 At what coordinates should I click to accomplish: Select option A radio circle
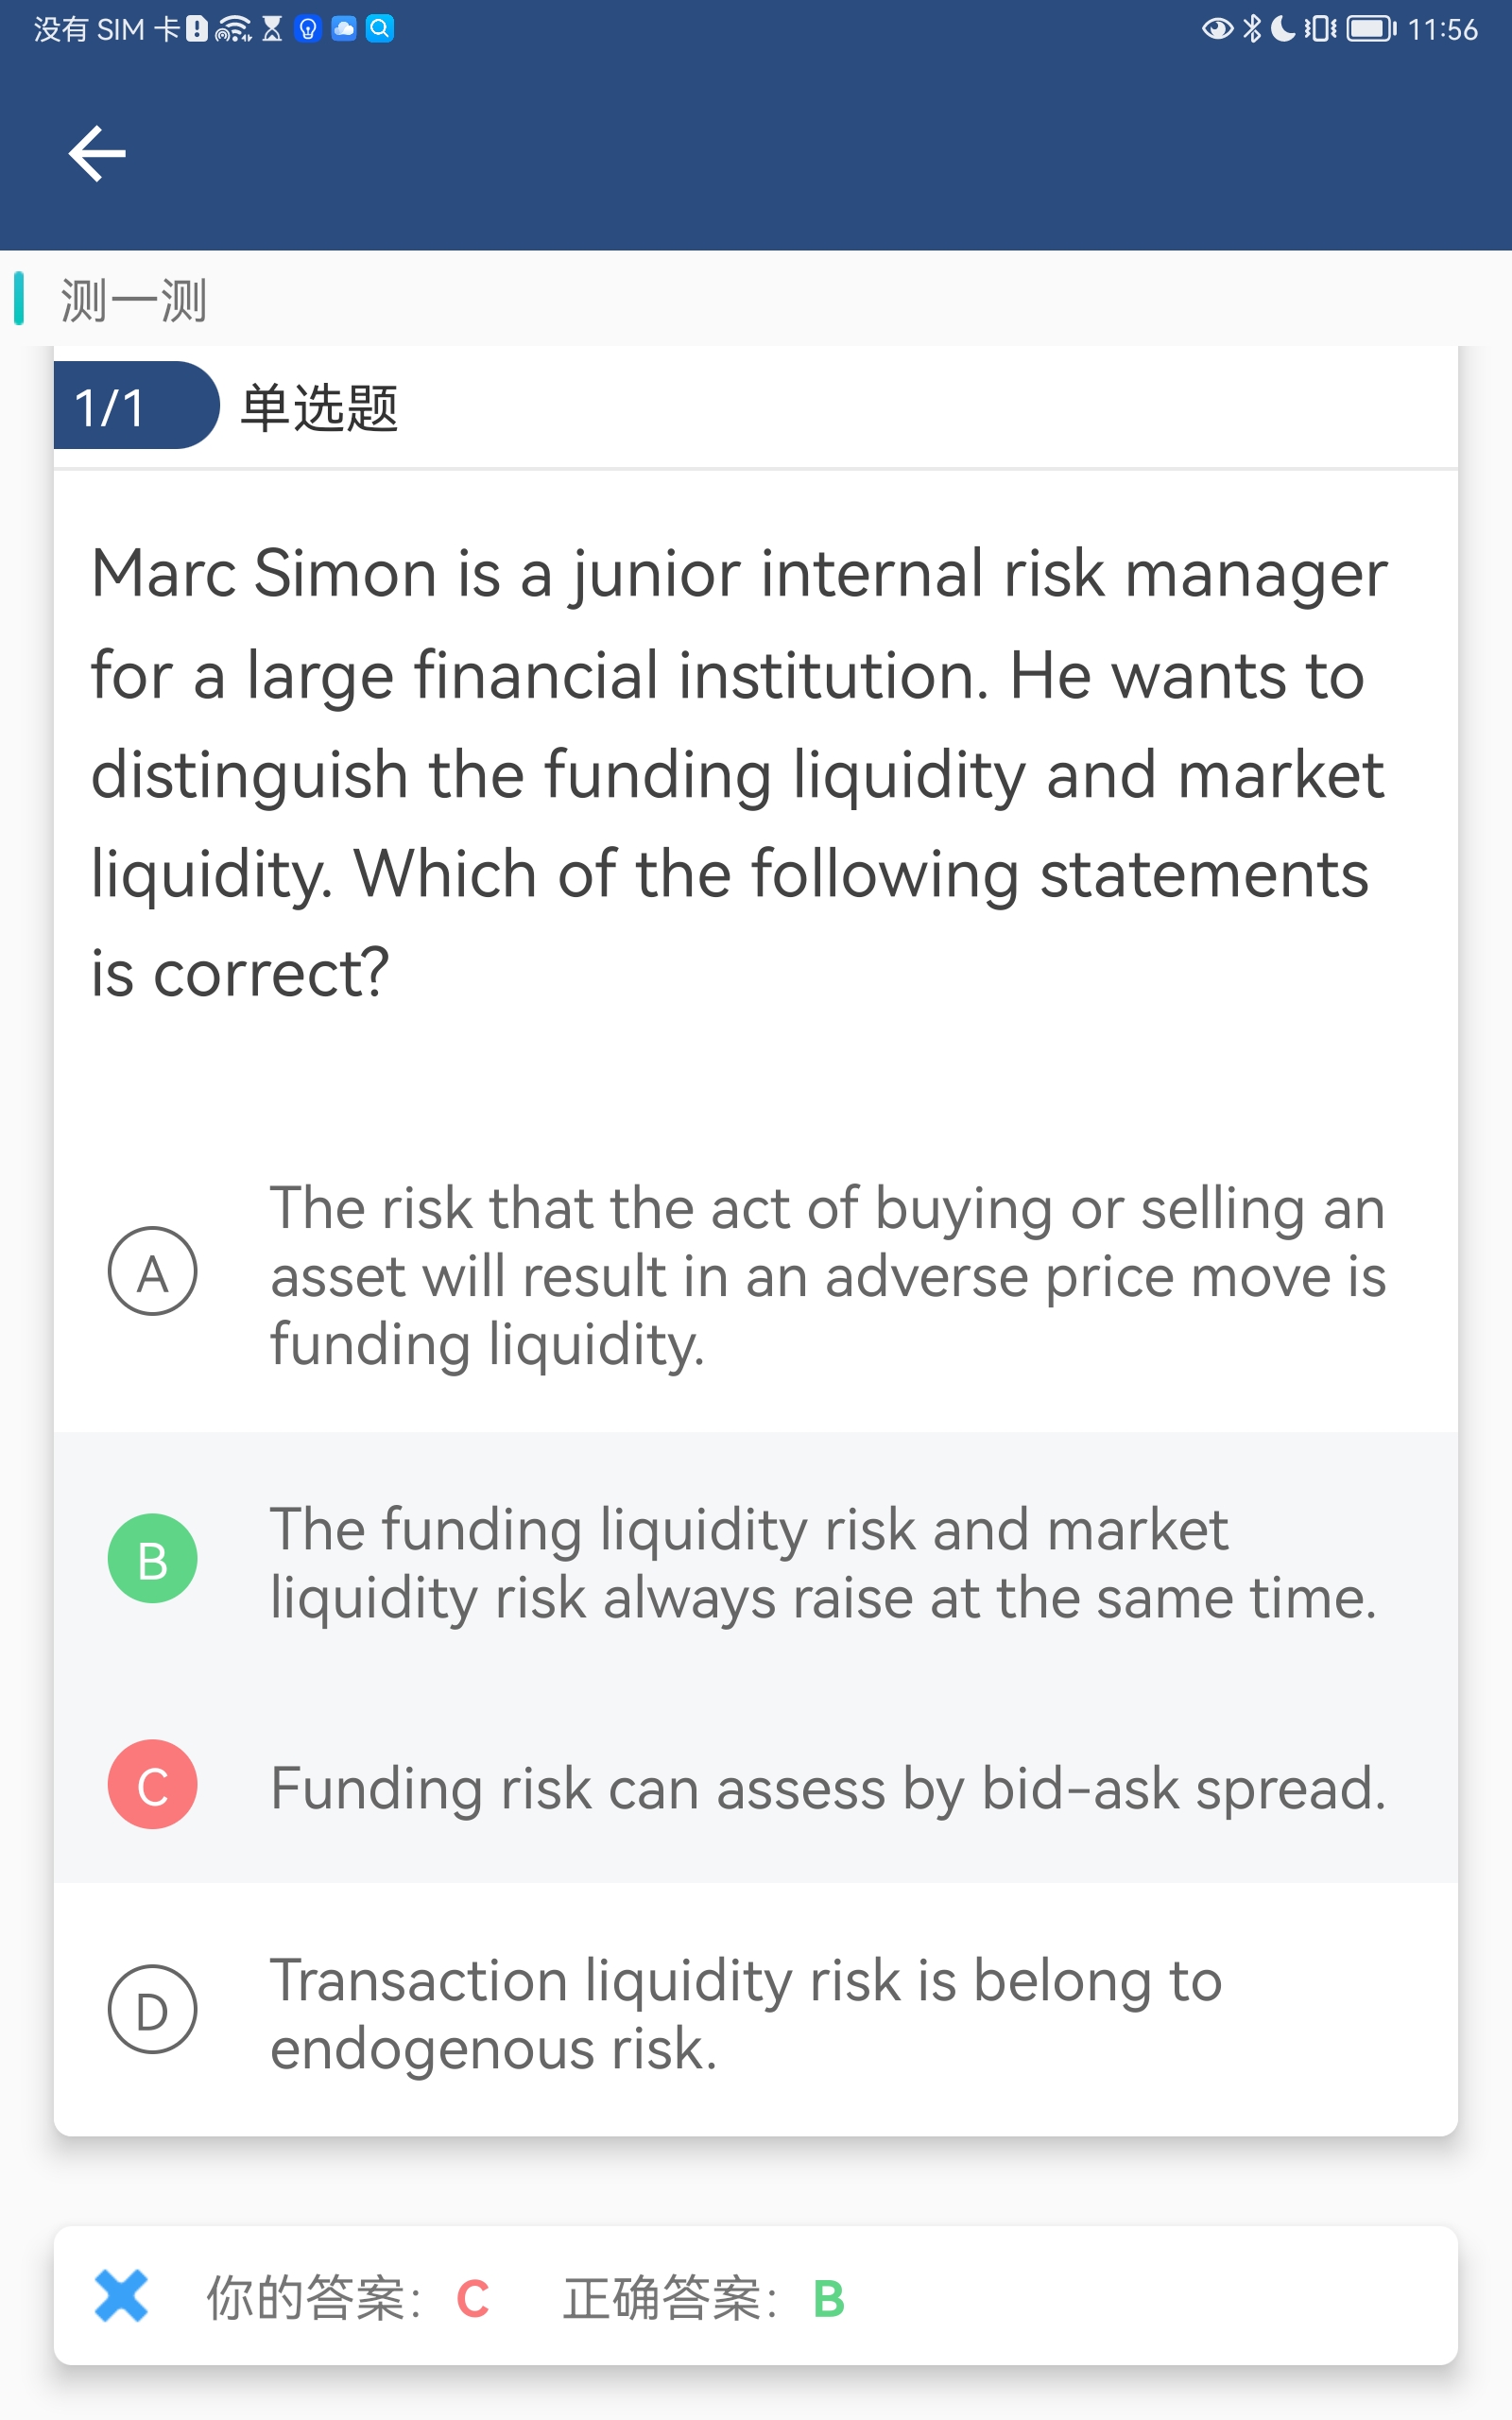click(x=152, y=1271)
